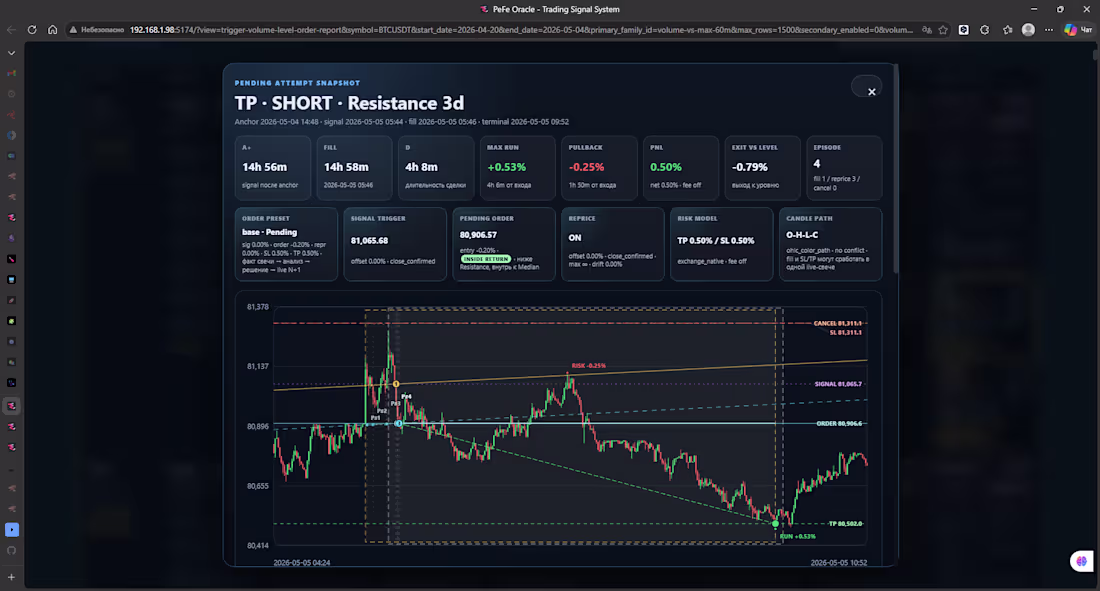Click the dialog's vertical scrollbar
This screenshot has height=591, width=1100.
[x=896, y=168]
